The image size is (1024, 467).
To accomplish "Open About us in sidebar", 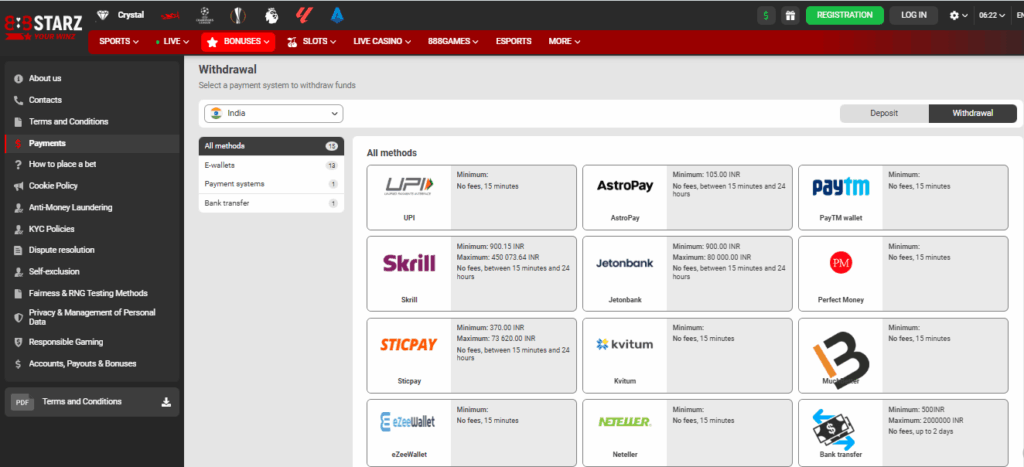I will (92, 78).
